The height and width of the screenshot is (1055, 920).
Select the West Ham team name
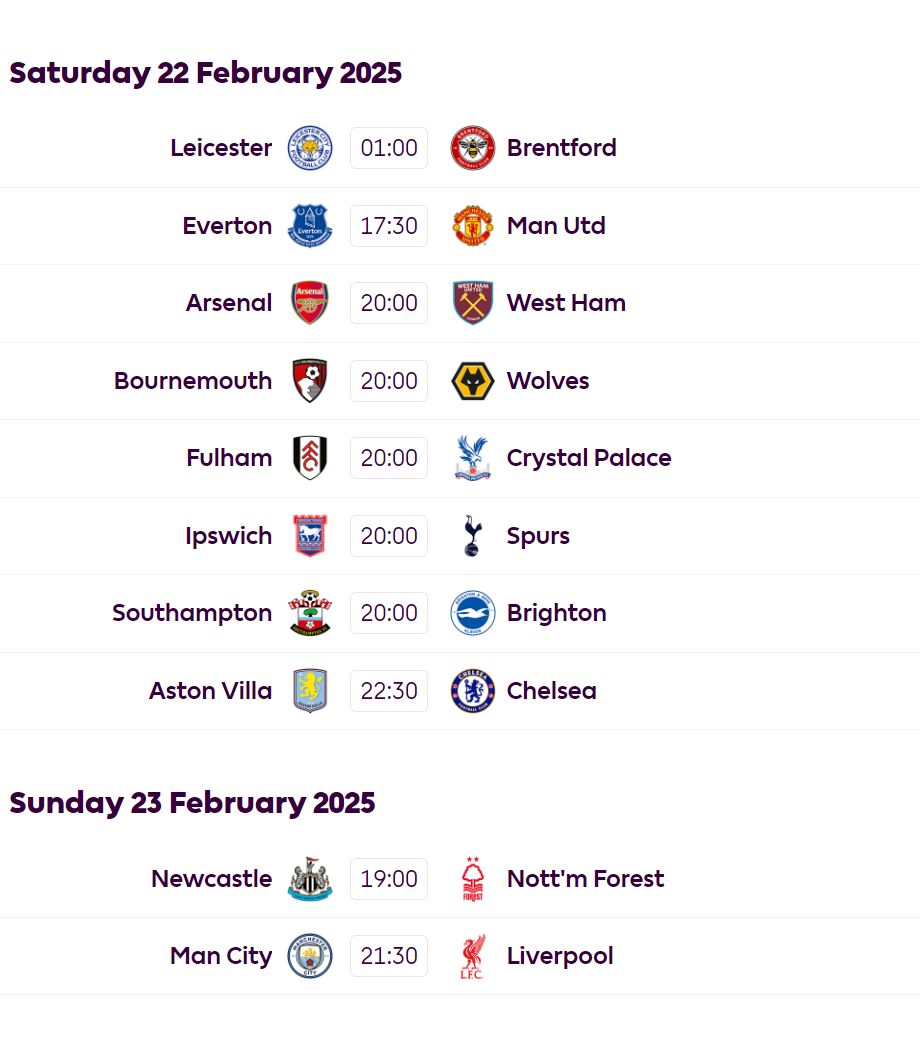[x=566, y=303]
